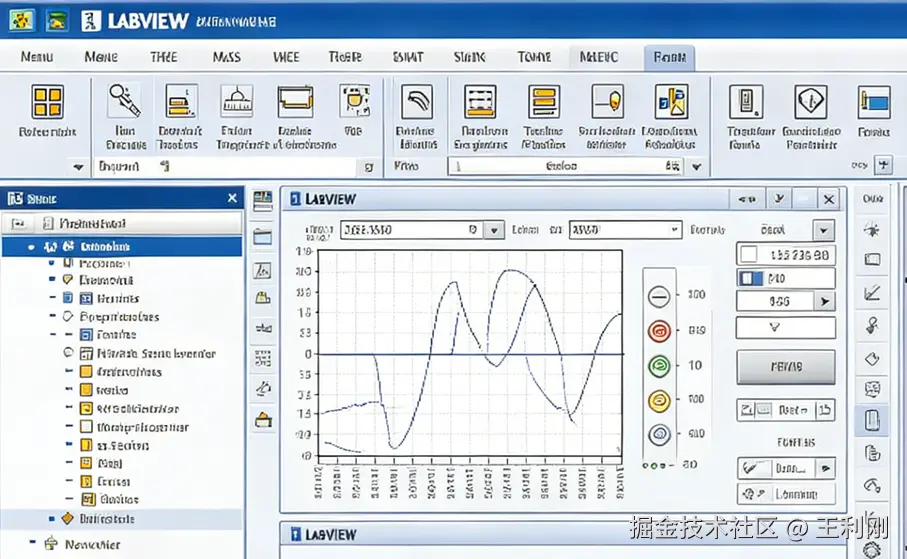Click the plus button at ribbon far right
The width and height of the screenshot is (907, 559).
(x=883, y=166)
